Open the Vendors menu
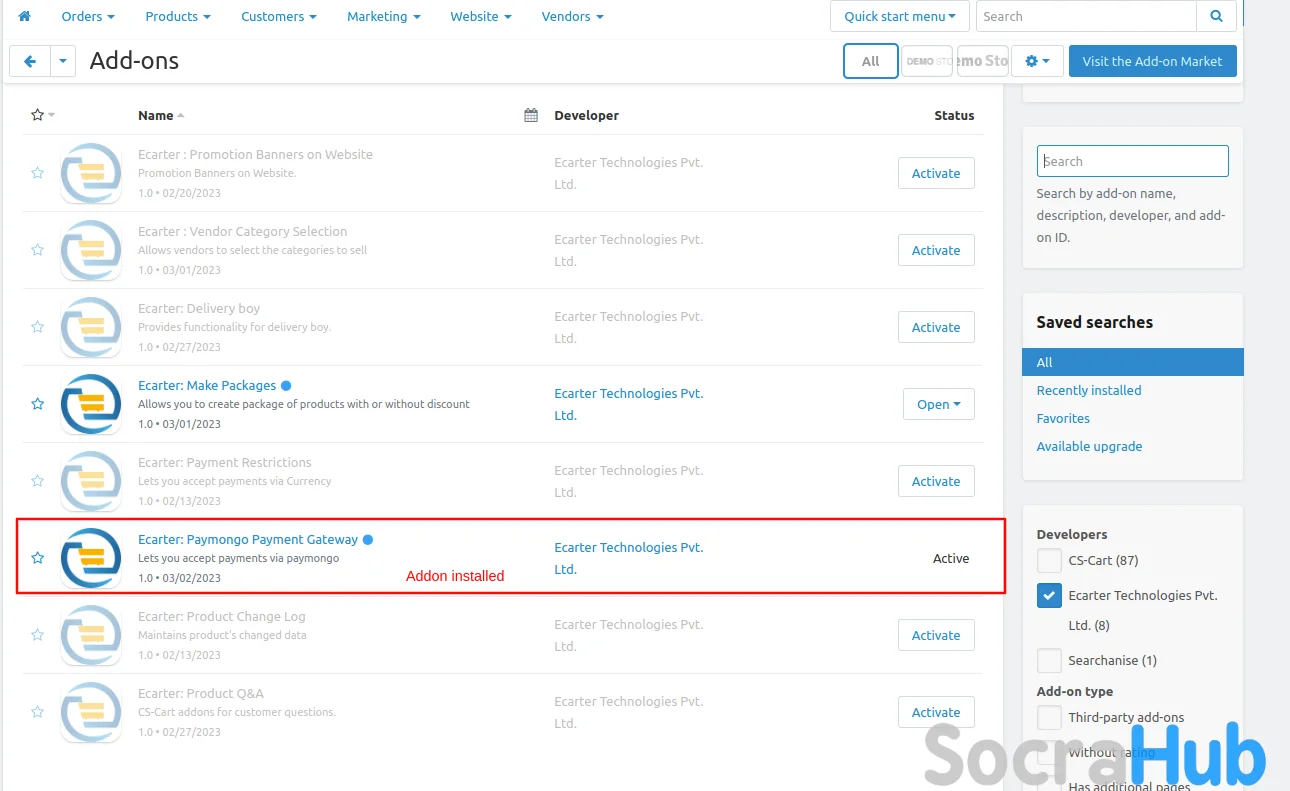This screenshot has height=791, width=1290. point(573,16)
